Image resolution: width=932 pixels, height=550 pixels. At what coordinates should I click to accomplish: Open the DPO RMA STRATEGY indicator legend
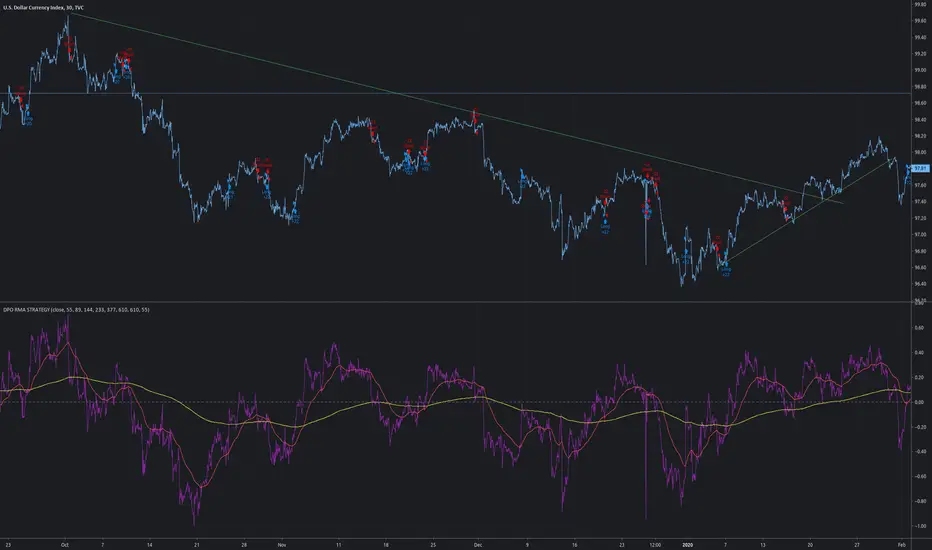(76, 310)
